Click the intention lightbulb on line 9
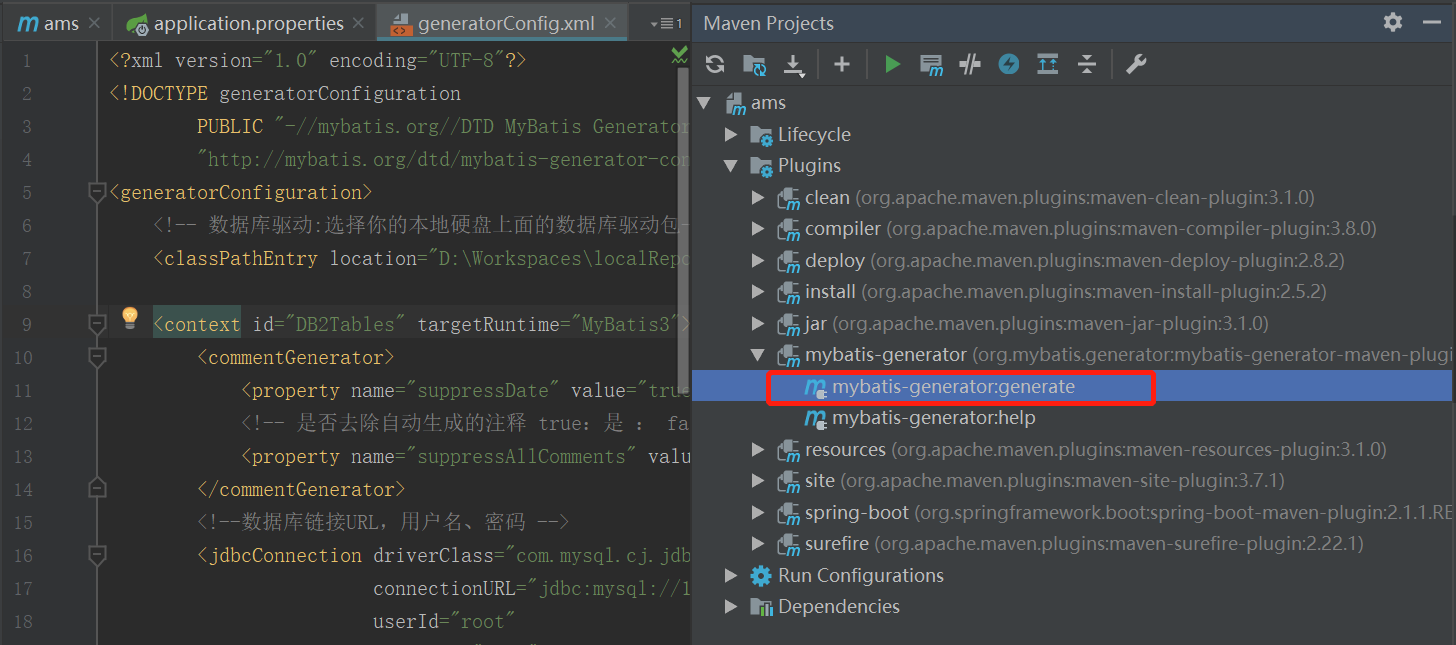Screen dimensions: 1456x645 (129, 318)
